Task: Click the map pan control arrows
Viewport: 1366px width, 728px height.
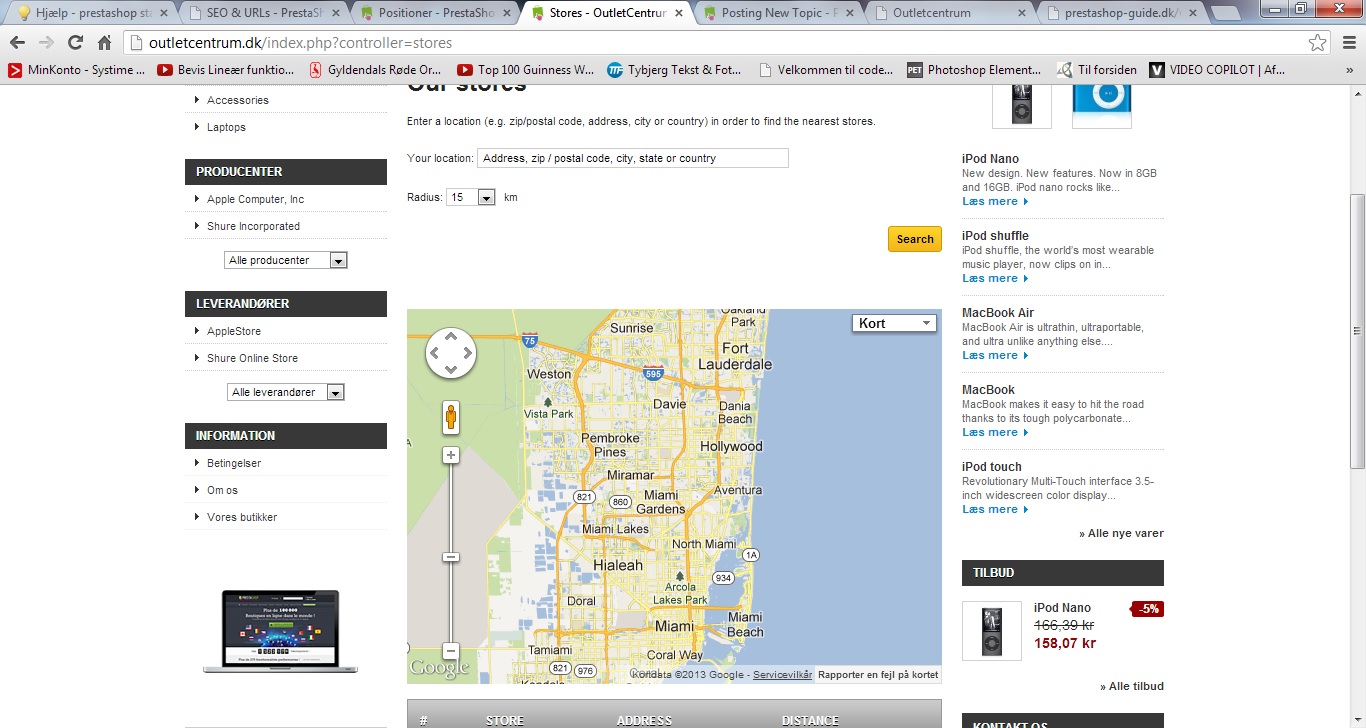Action: [451, 353]
